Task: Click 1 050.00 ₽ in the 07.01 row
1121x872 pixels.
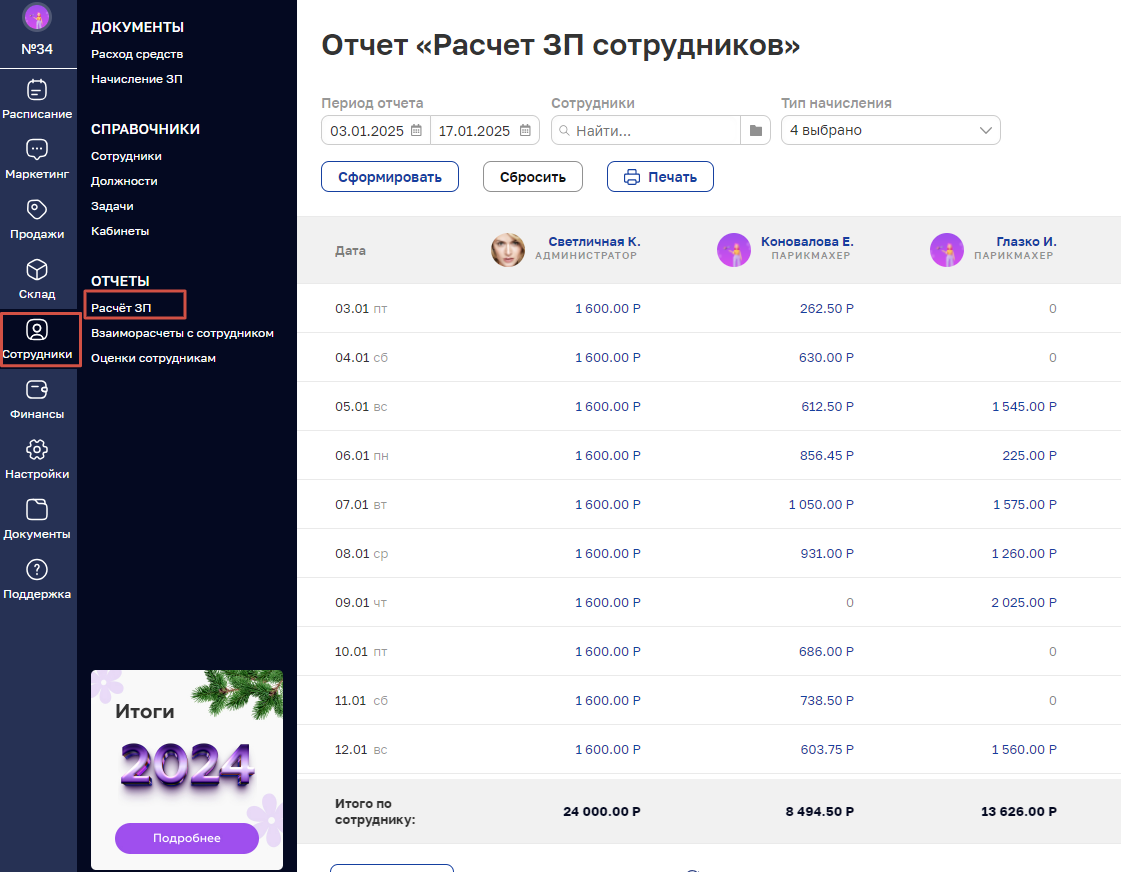Action: click(x=821, y=505)
